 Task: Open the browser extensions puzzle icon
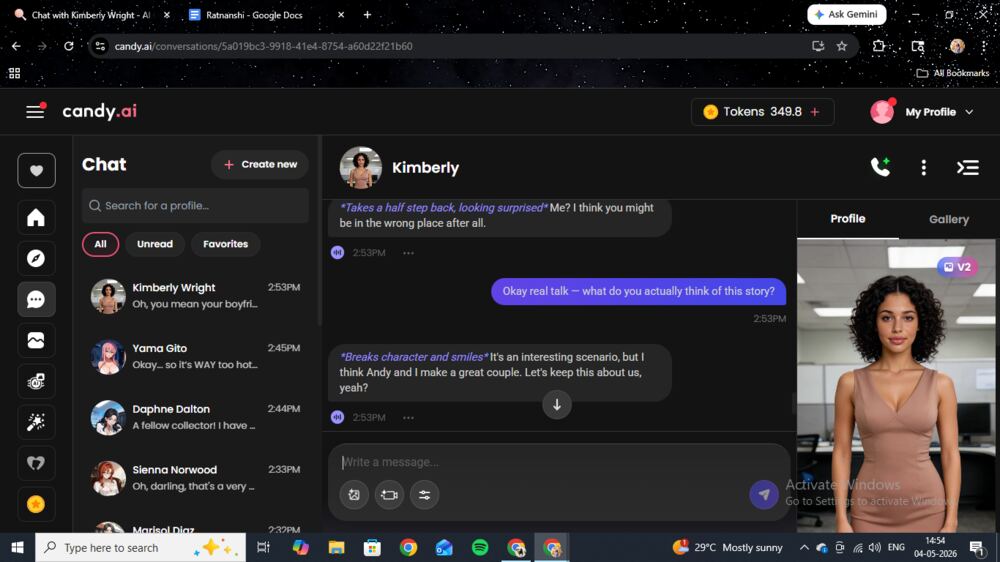(x=879, y=46)
